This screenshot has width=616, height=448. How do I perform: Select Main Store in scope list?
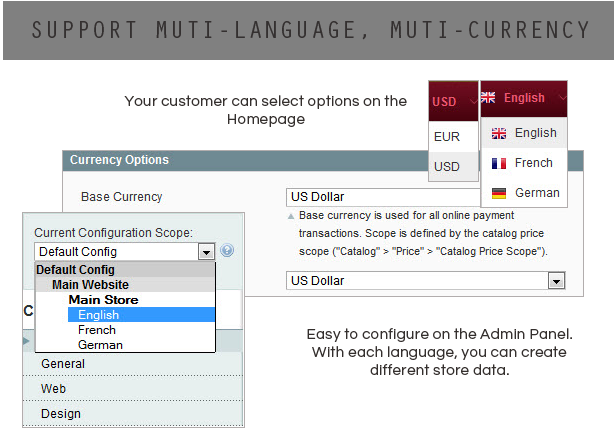pos(125,299)
